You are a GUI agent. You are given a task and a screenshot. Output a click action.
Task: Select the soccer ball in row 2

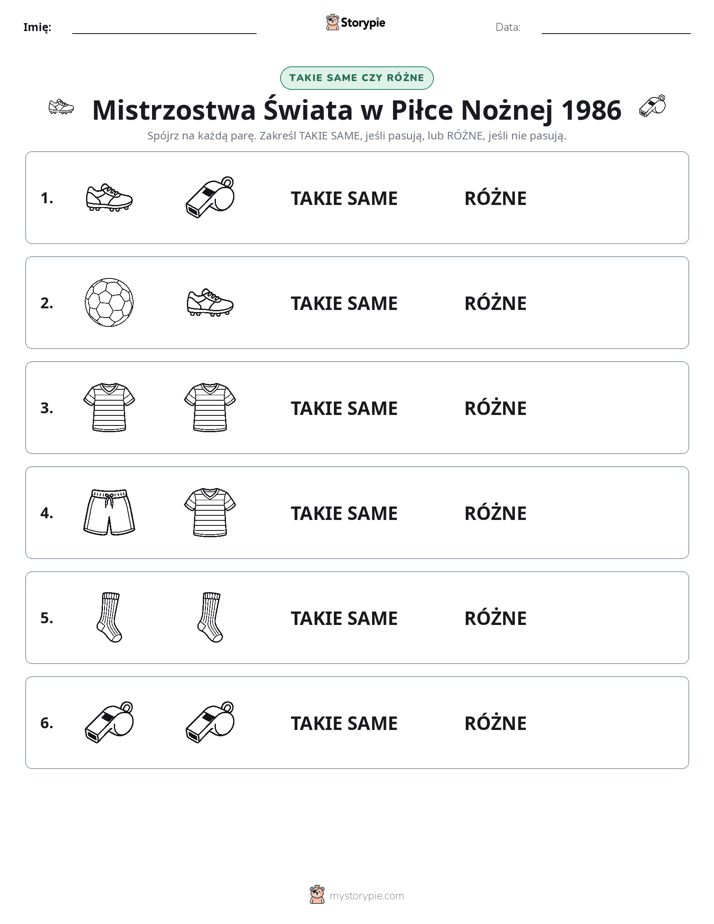[x=109, y=303]
